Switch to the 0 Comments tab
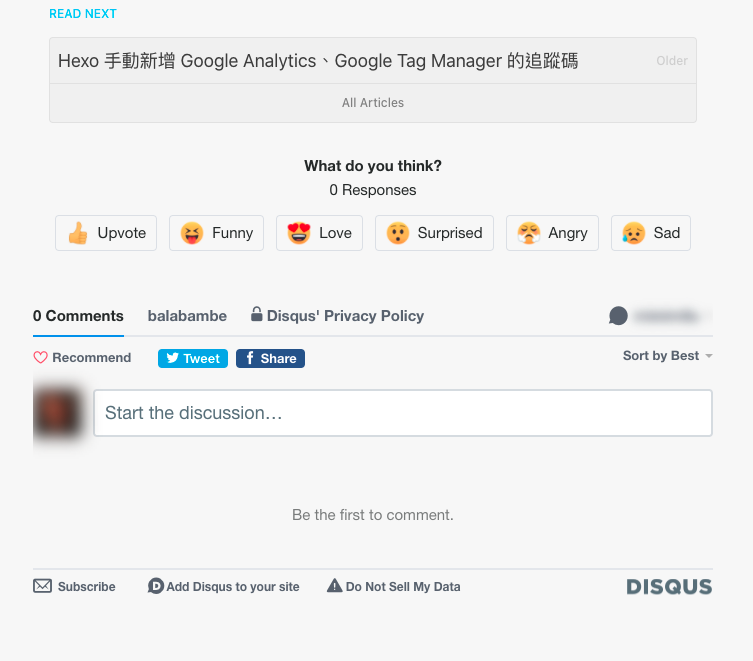Image resolution: width=753 pixels, height=661 pixels. coord(78,316)
